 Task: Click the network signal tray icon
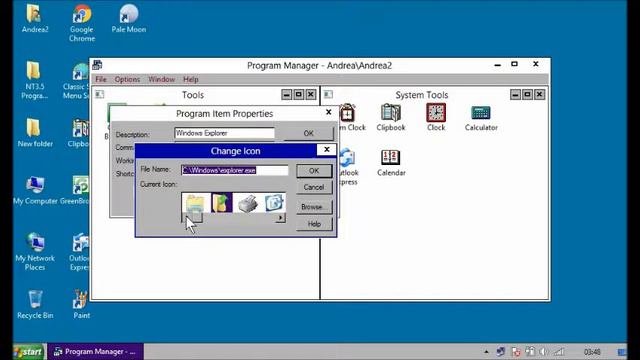coord(559,351)
